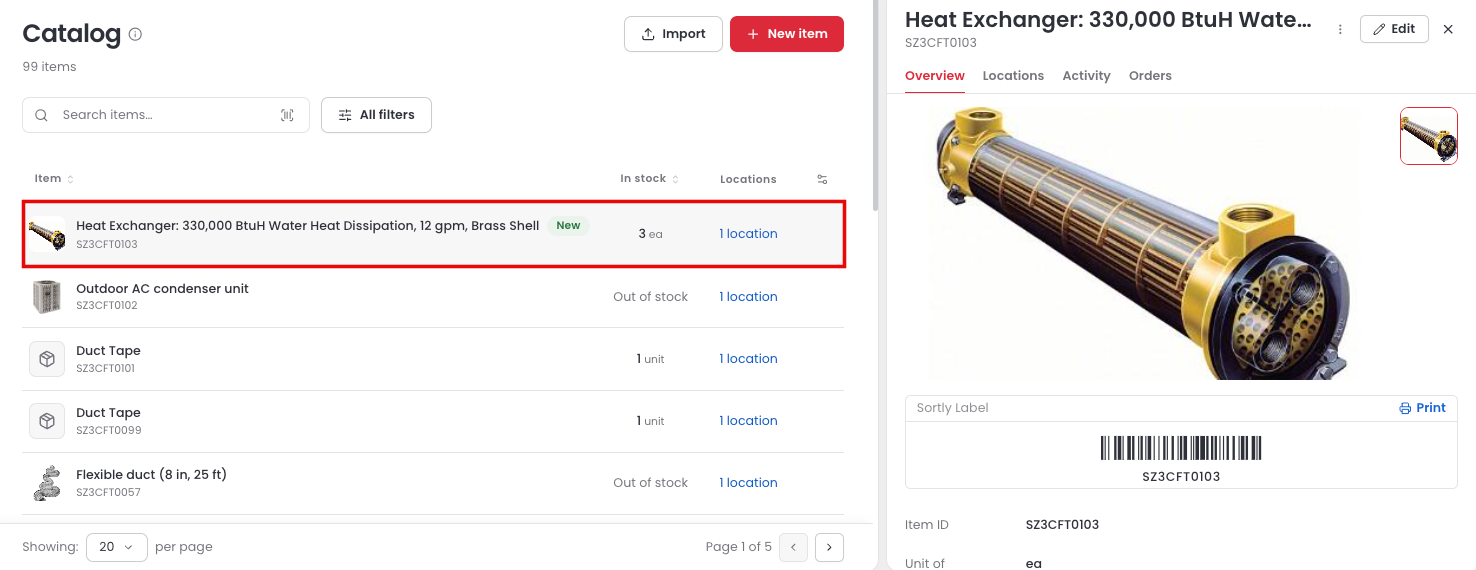The width and height of the screenshot is (1476, 570).
Task: Open the three-dot more options menu
Action: pyautogui.click(x=1340, y=30)
